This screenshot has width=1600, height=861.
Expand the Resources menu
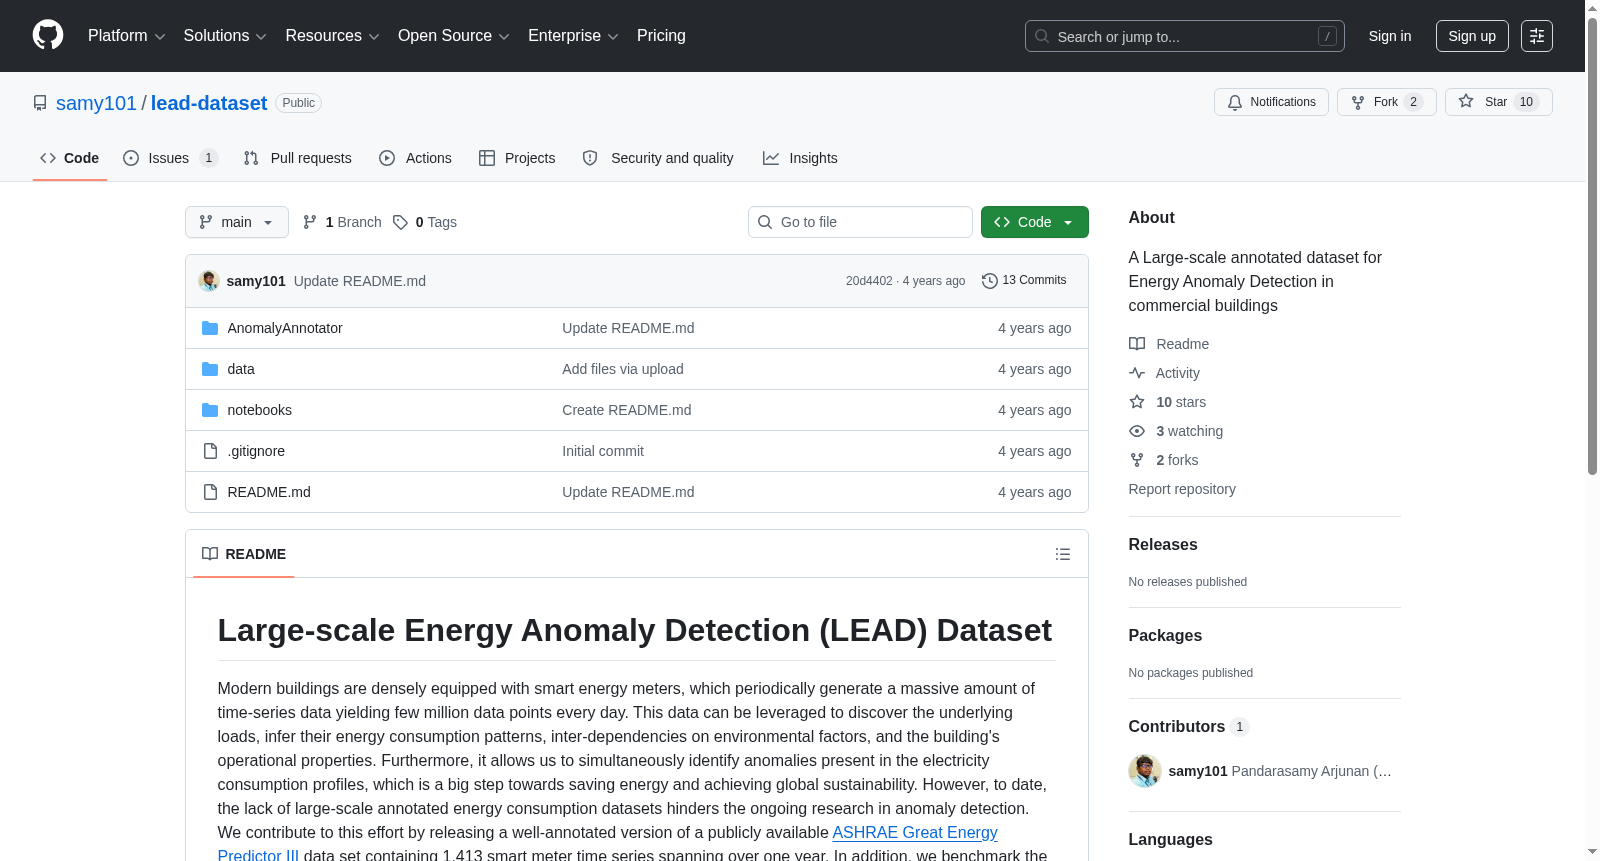(332, 36)
